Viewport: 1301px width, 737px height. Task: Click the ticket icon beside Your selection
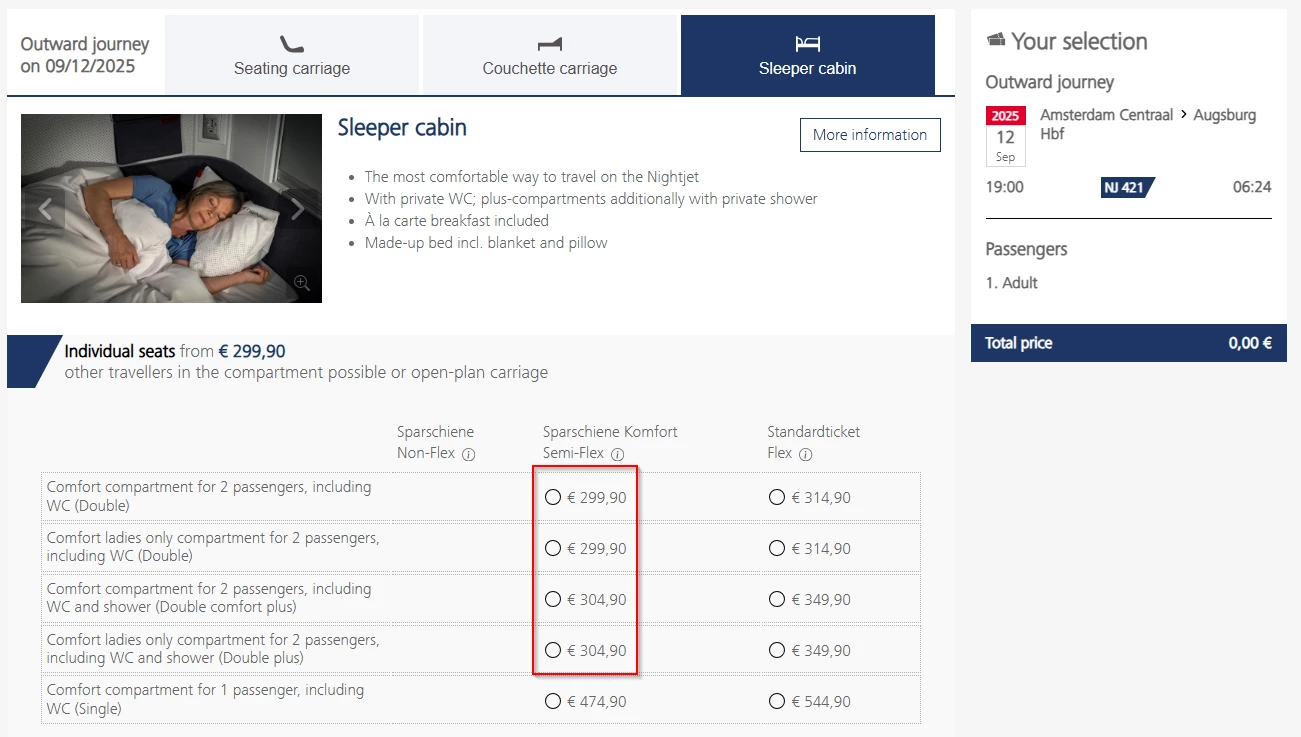click(995, 41)
